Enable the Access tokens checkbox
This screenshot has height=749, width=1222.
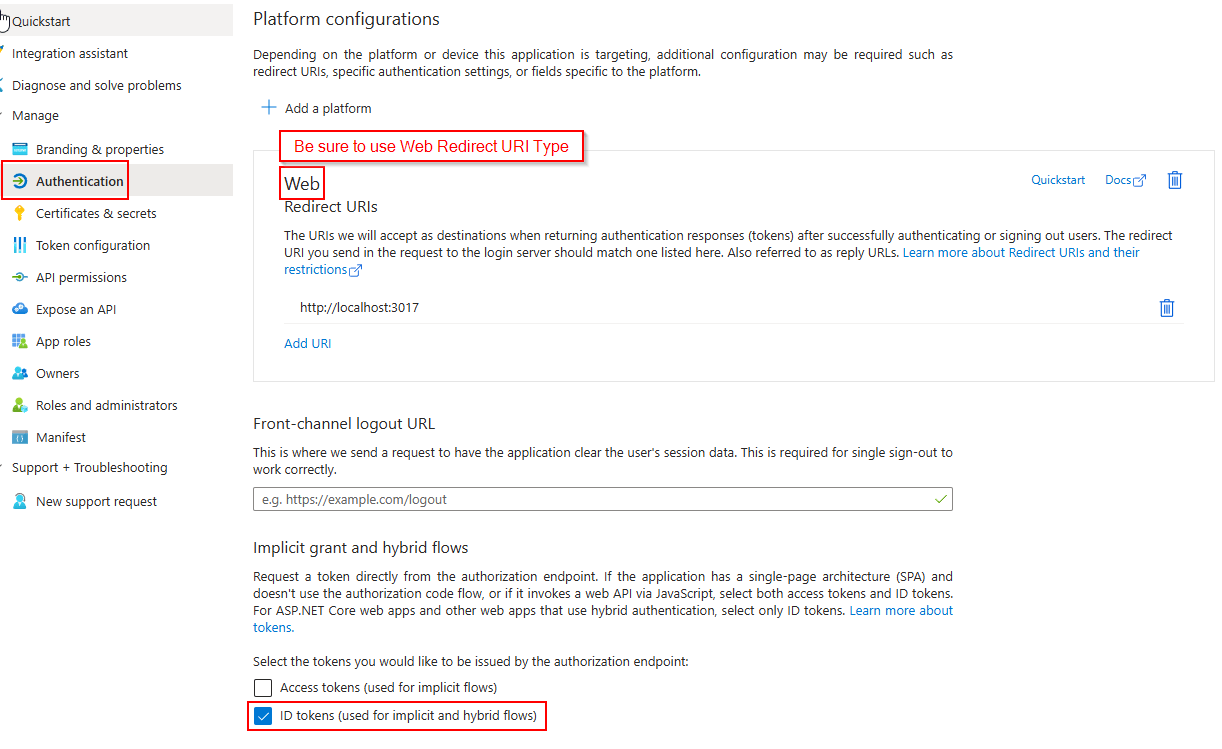(x=263, y=687)
